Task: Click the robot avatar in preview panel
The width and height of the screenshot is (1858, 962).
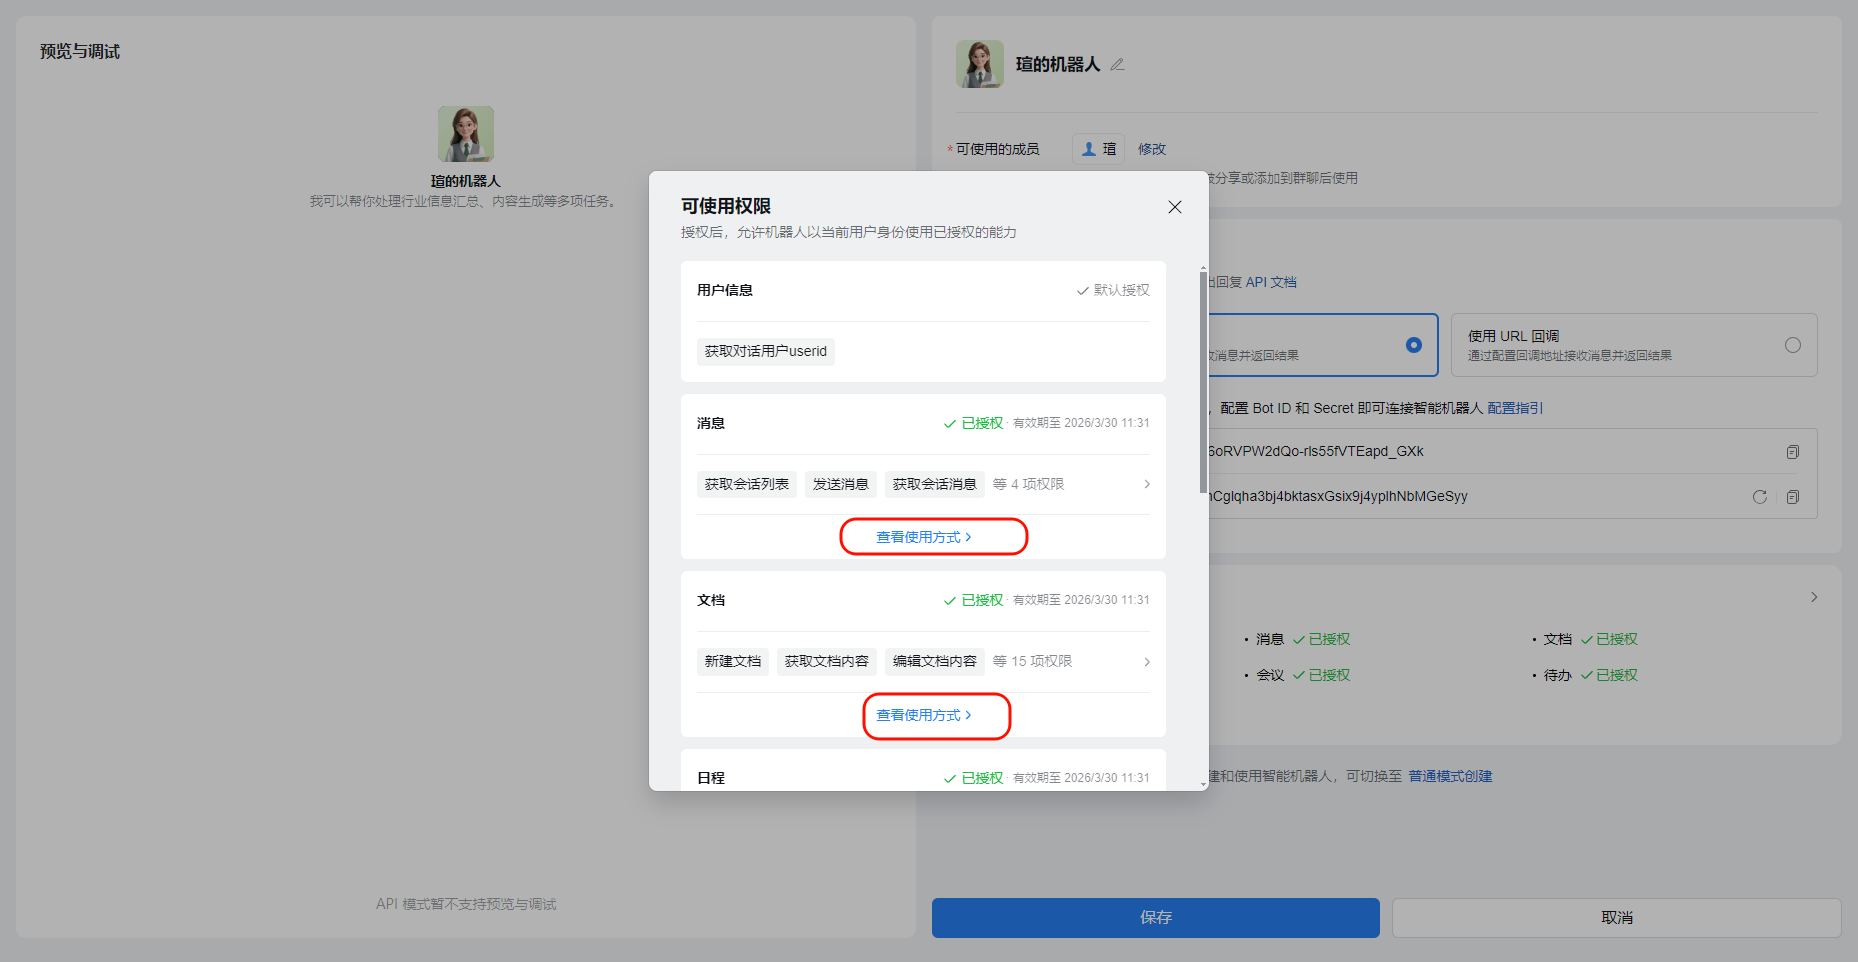Action: tap(466, 134)
